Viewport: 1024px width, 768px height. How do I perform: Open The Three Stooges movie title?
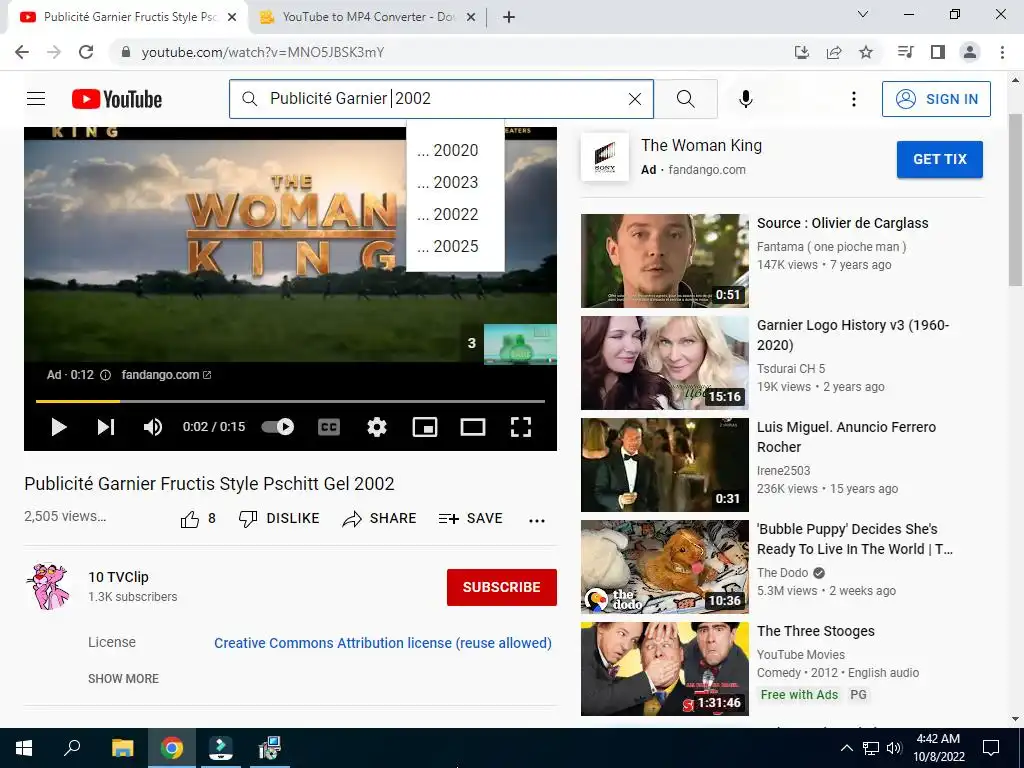pos(816,631)
